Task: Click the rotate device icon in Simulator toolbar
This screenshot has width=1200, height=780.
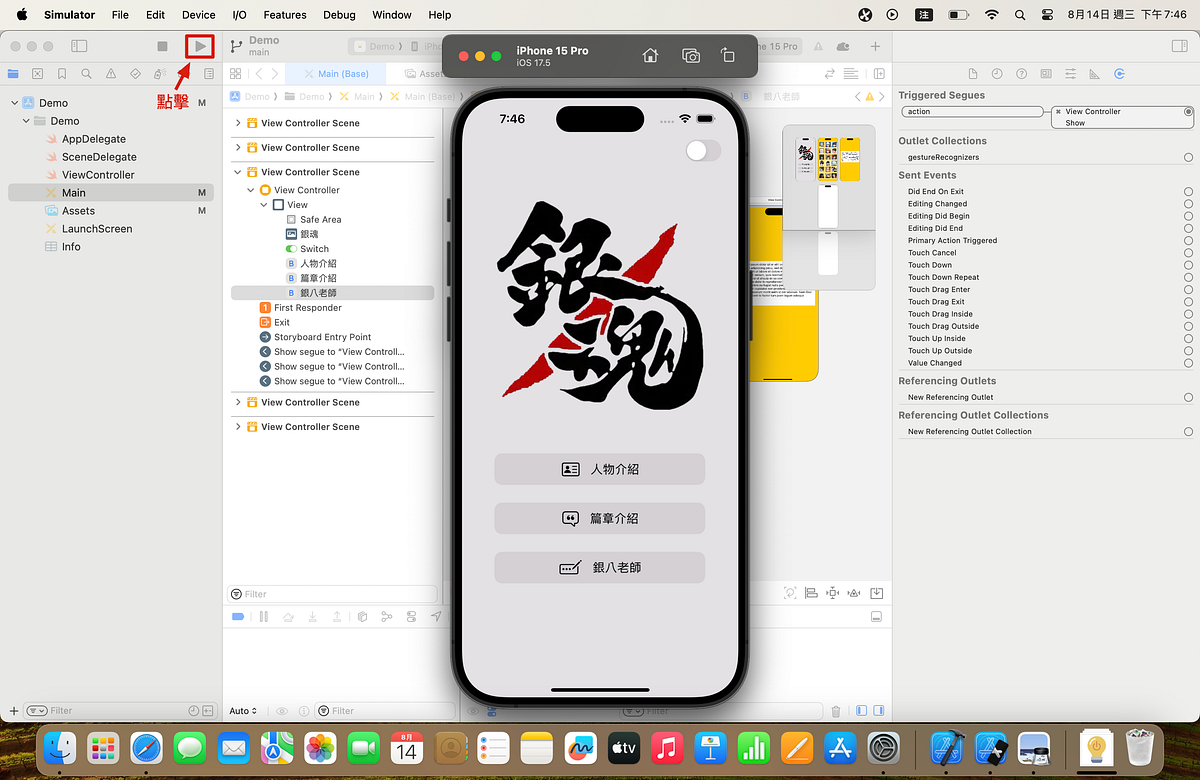Action: 729,56
